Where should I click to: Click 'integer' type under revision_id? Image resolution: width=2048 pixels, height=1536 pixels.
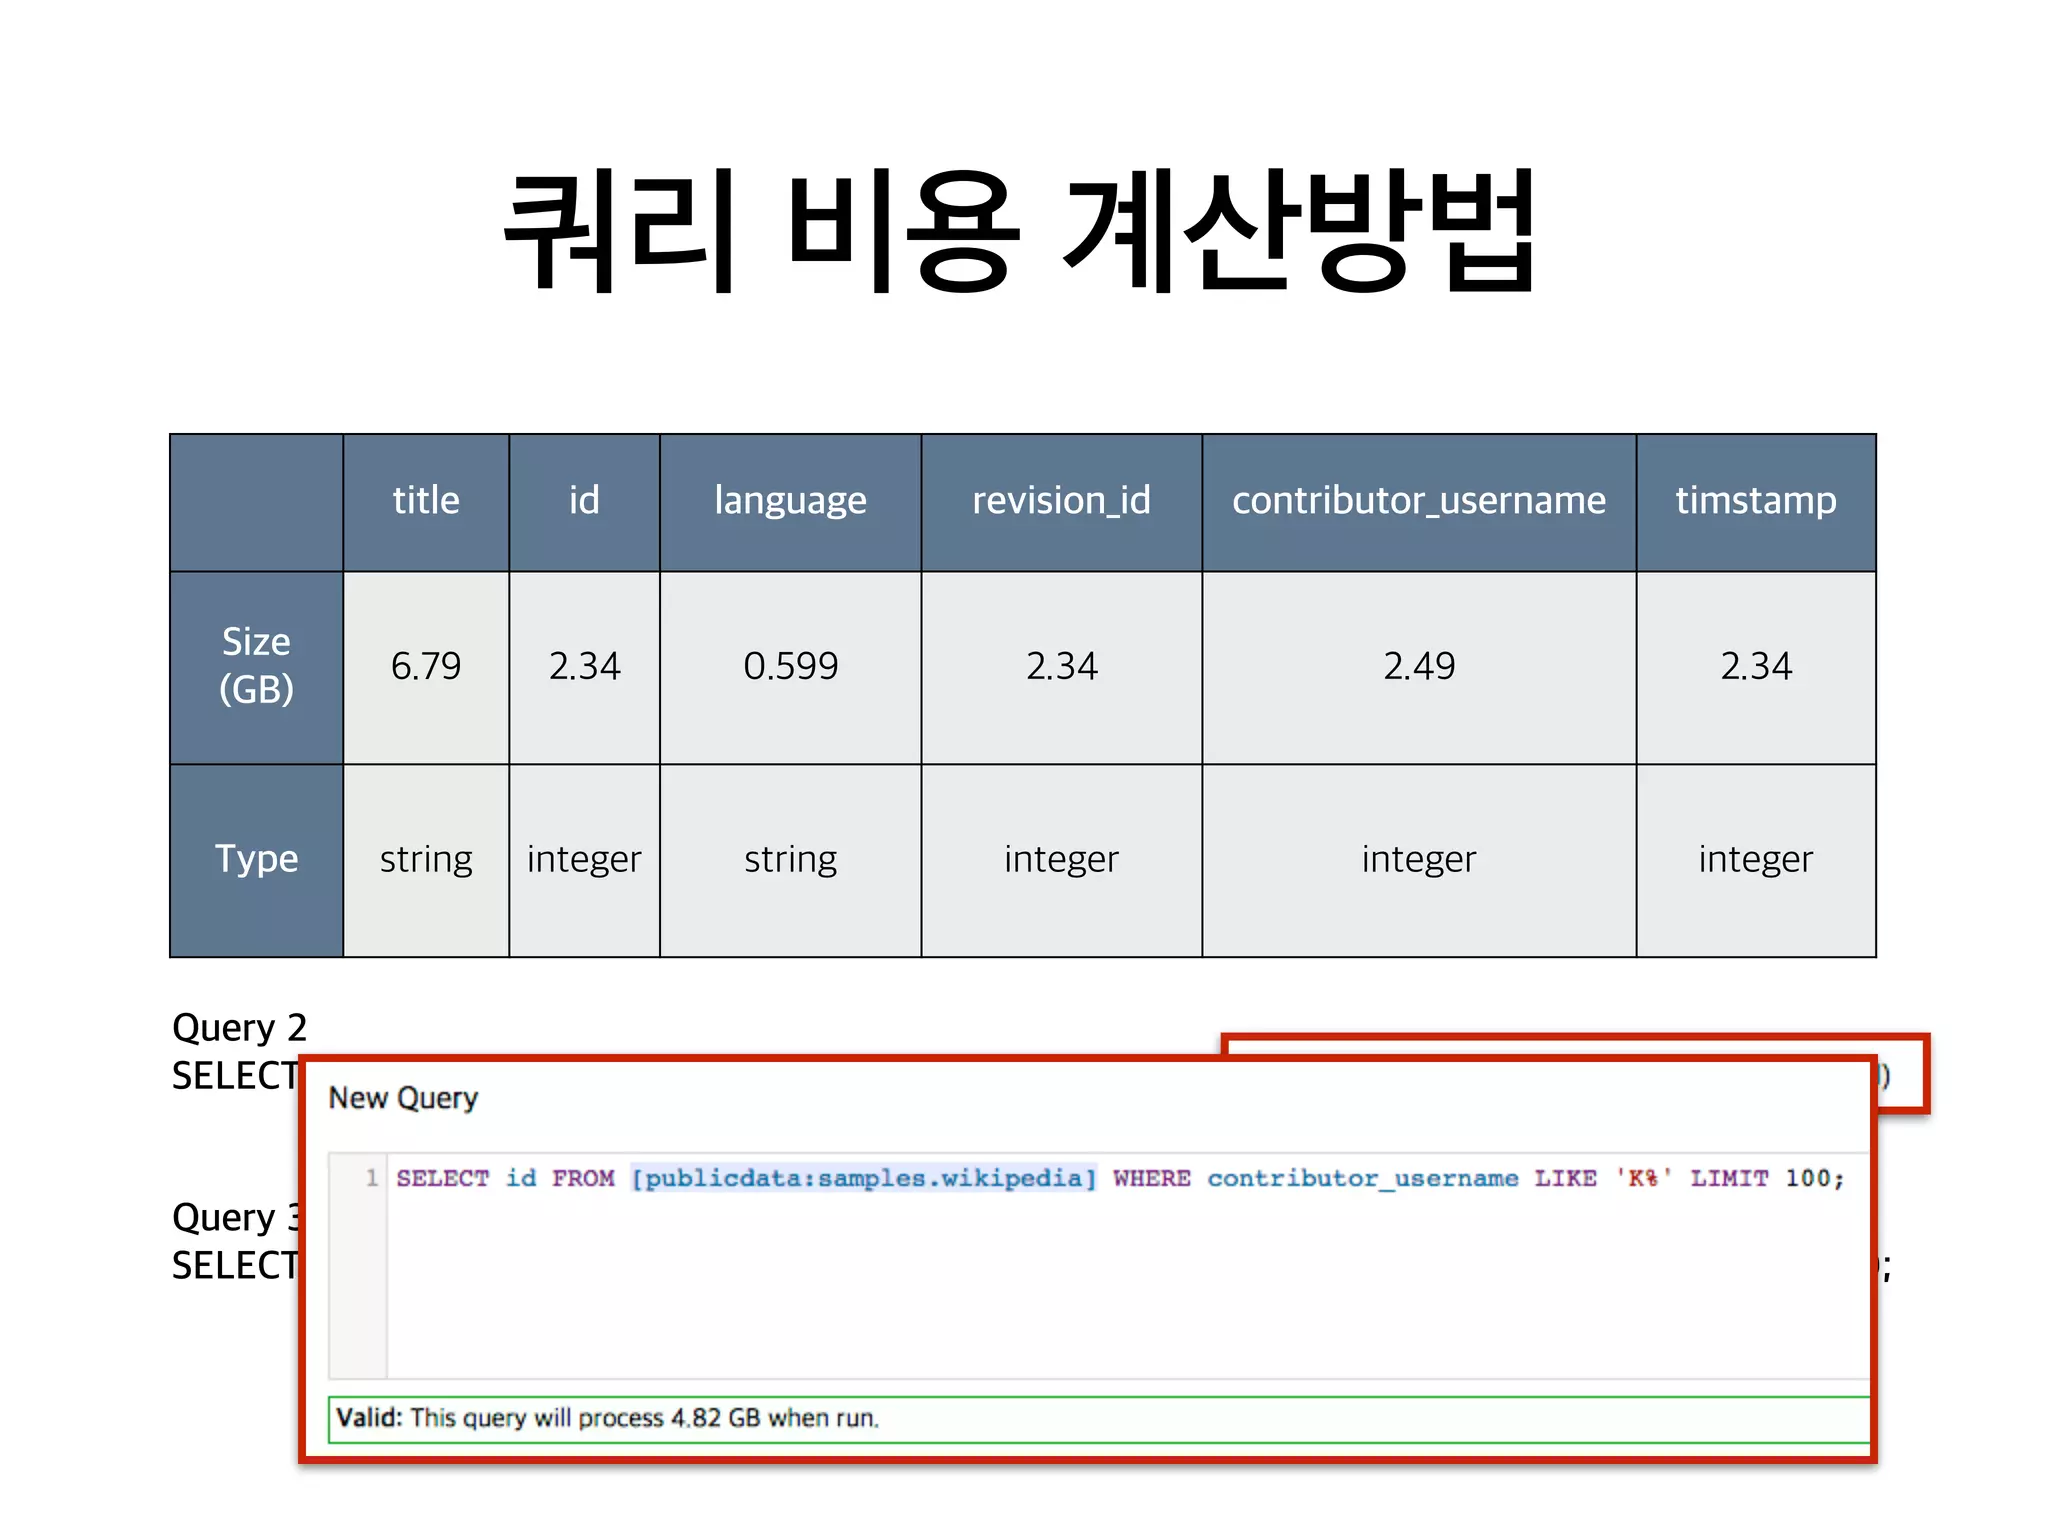(x=1061, y=860)
